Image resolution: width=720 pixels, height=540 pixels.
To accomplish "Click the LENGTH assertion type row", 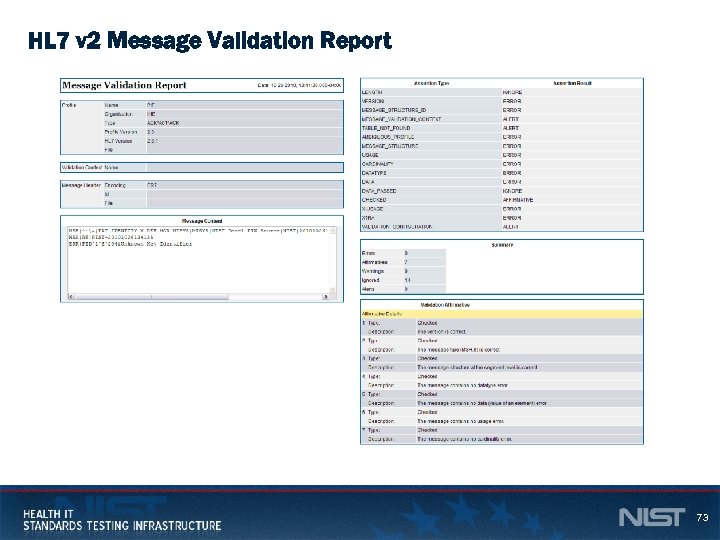I will point(502,92).
